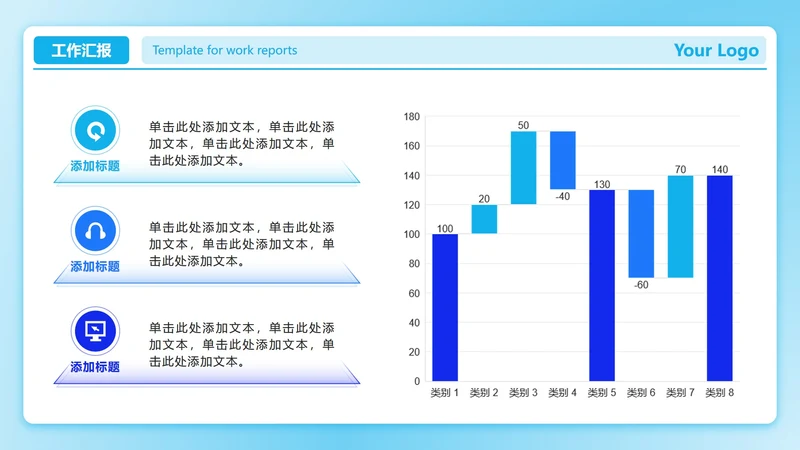Select the data label 70 above 类别 7
Image resolution: width=800 pixels, height=450 pixels.
coord(680,169)
